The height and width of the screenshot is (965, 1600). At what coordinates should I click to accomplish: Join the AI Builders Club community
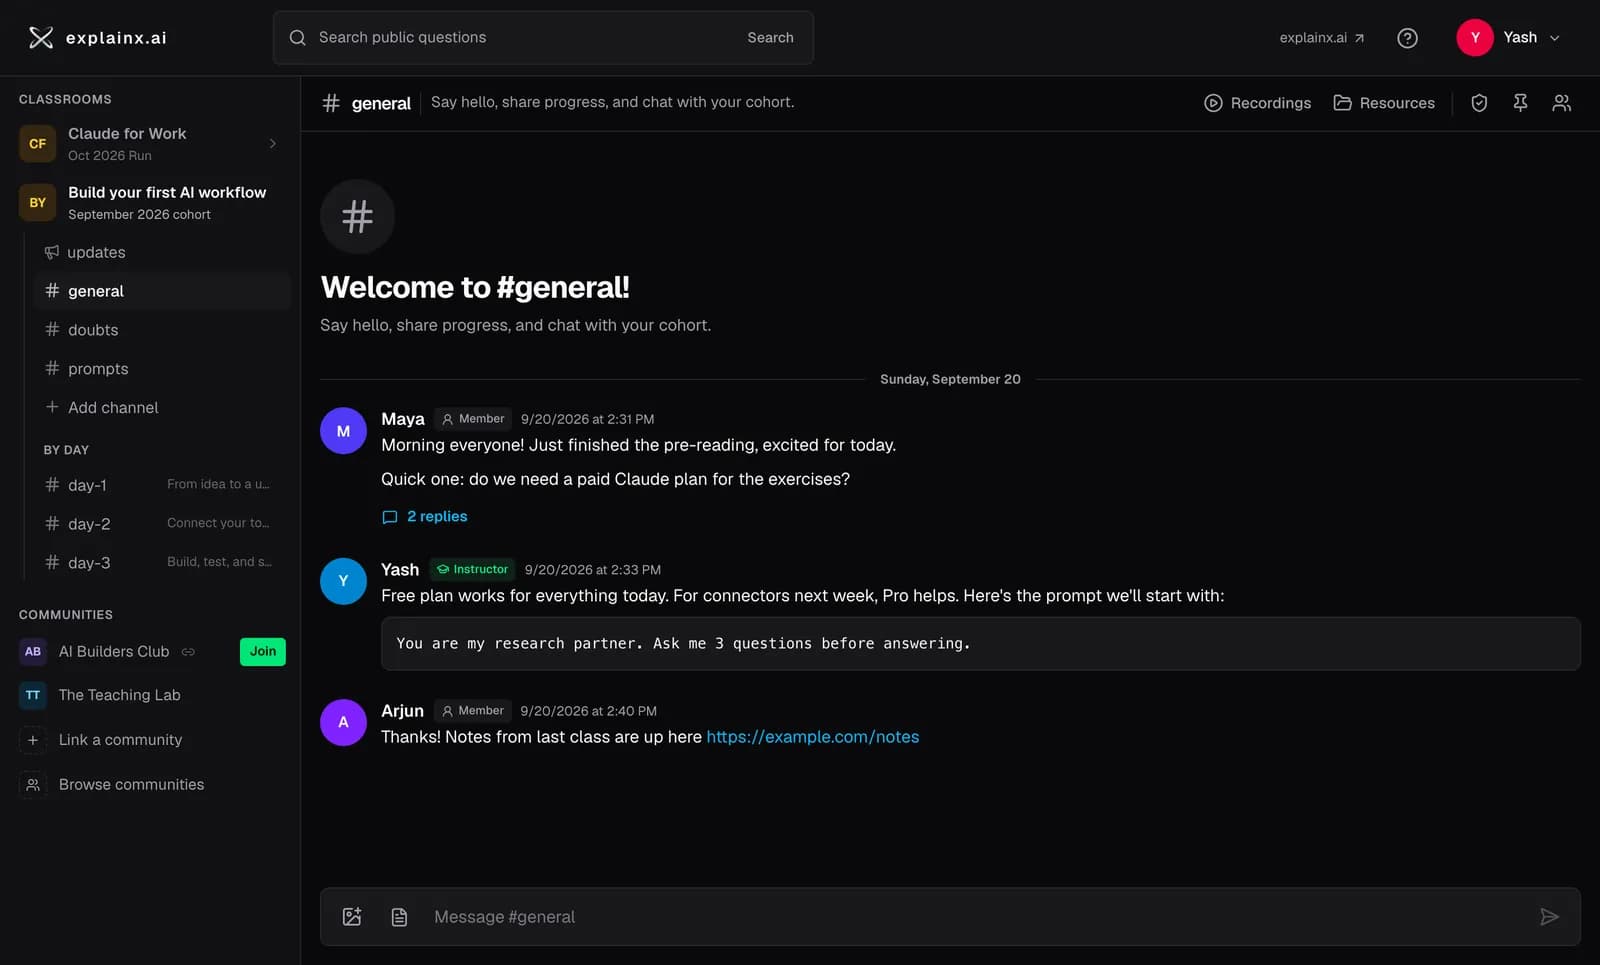(x=263, y=652)
